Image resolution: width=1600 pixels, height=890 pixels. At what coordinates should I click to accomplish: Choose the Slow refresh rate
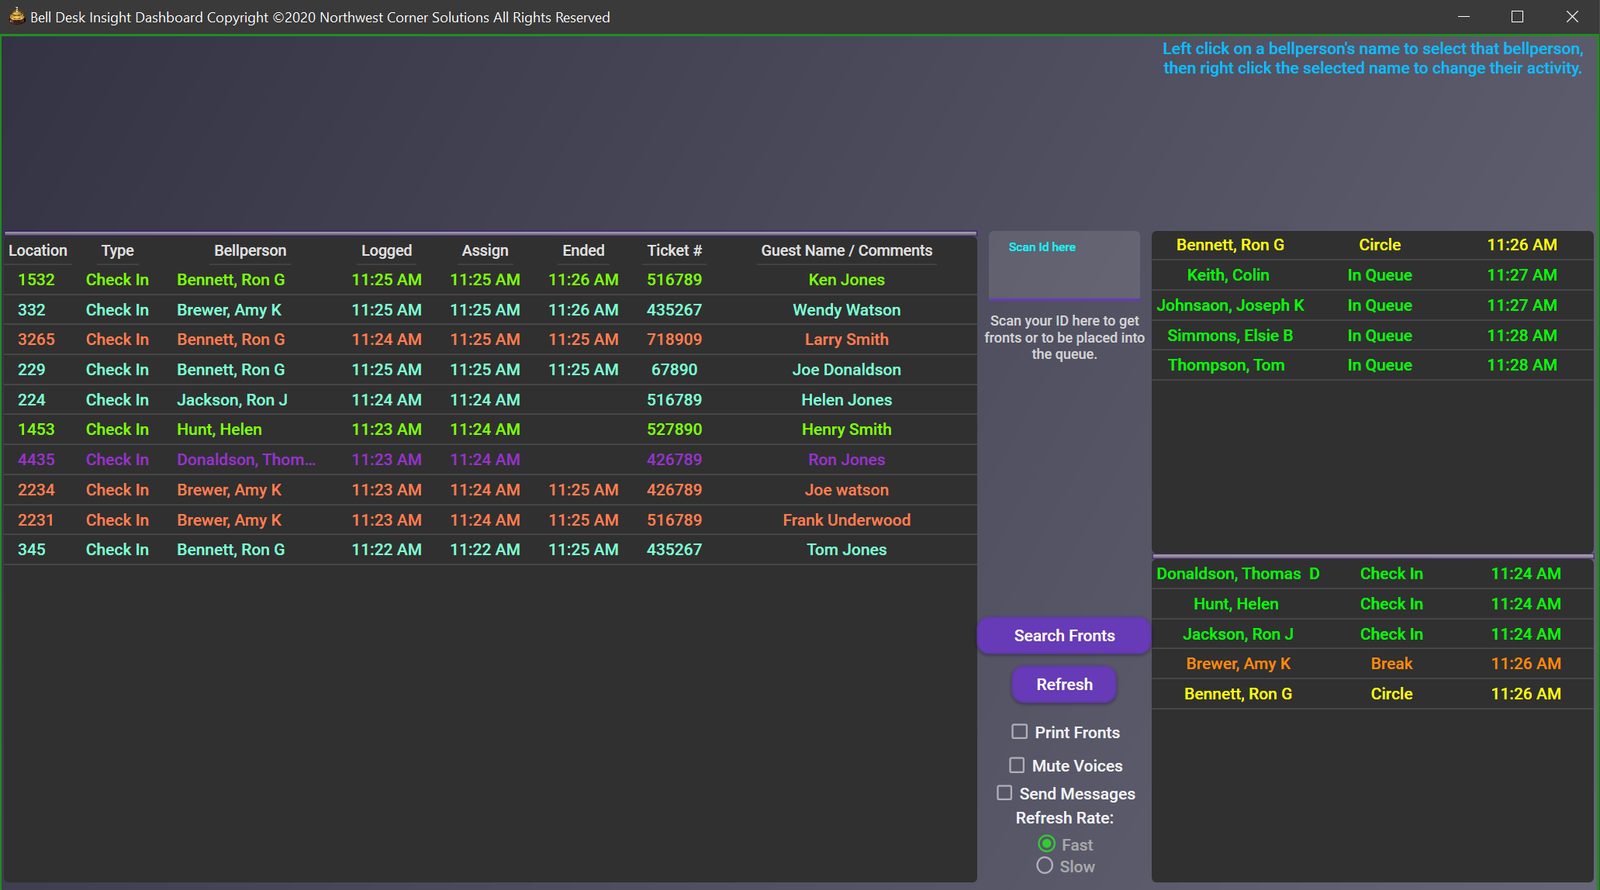point(1045,866)
